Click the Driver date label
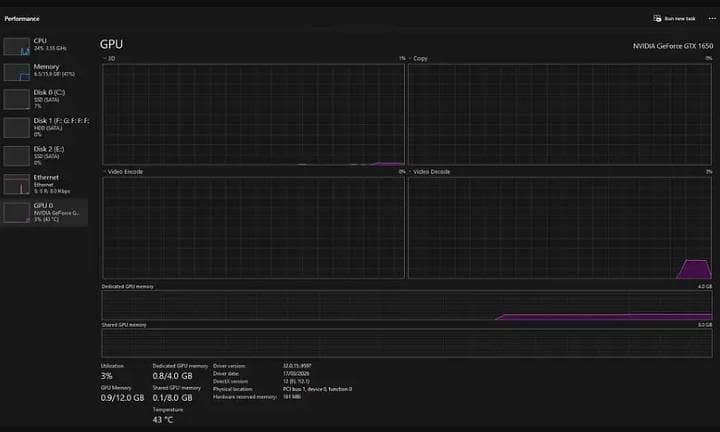Viewport: 720px width, 432px height. [x=226, y=374]
